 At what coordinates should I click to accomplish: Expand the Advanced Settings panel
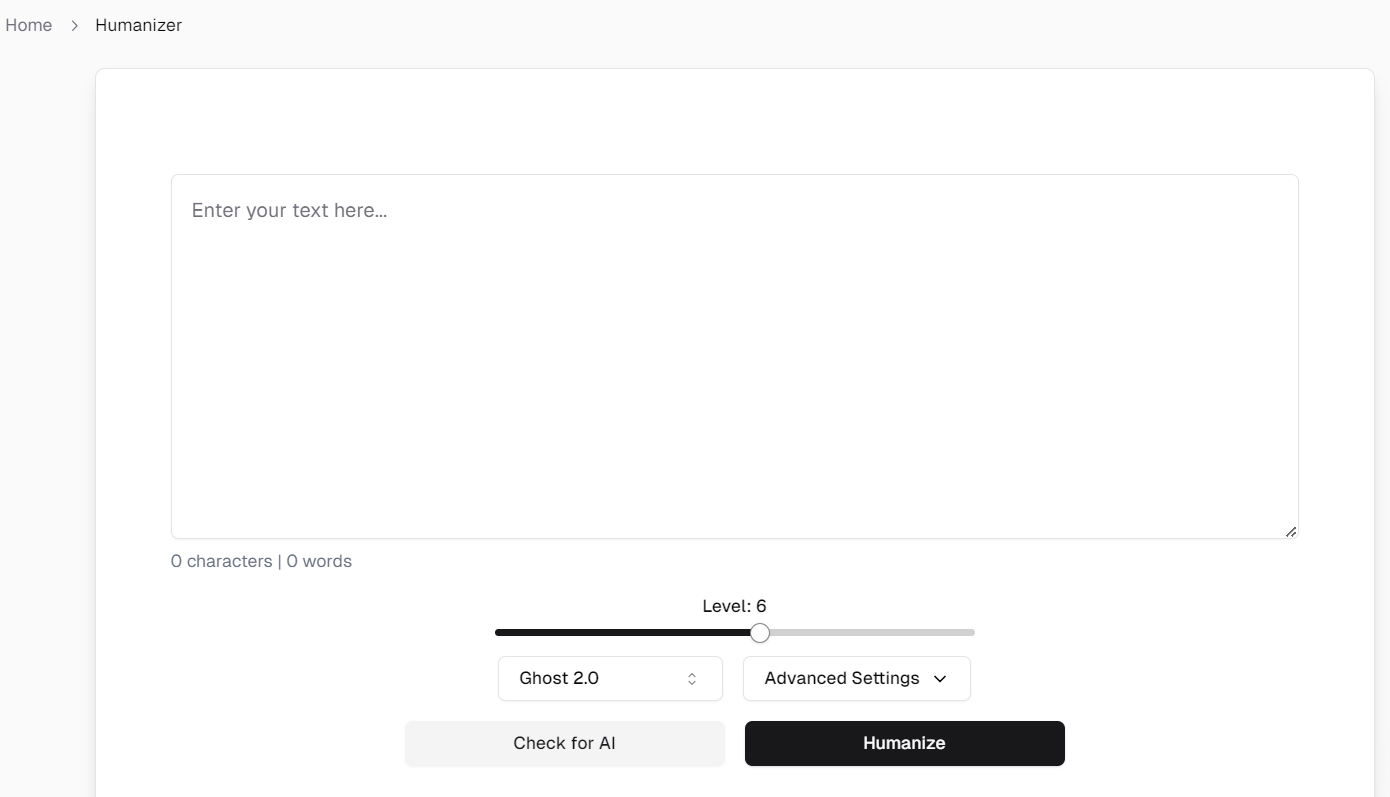pos(856,678)
